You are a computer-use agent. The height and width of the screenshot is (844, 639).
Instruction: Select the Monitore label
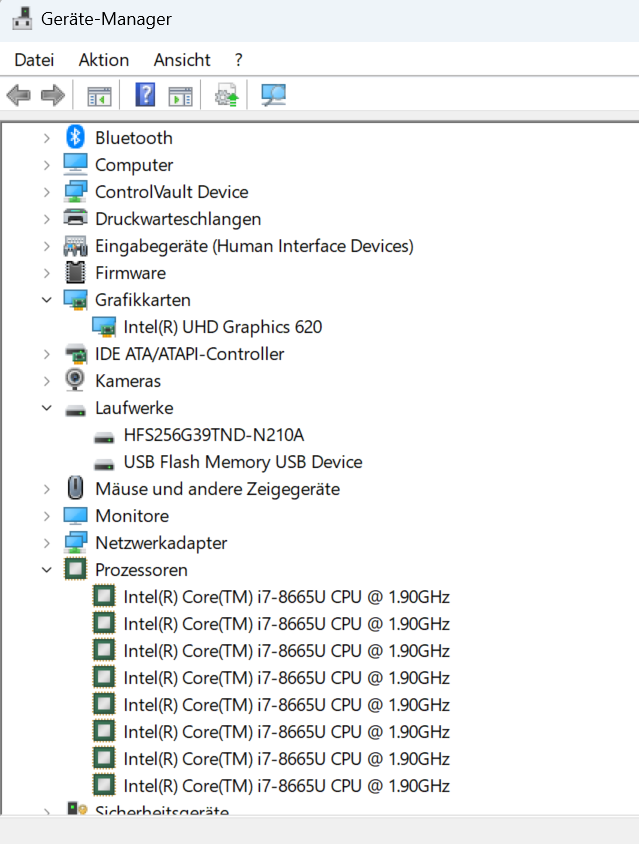pos(132,516)
